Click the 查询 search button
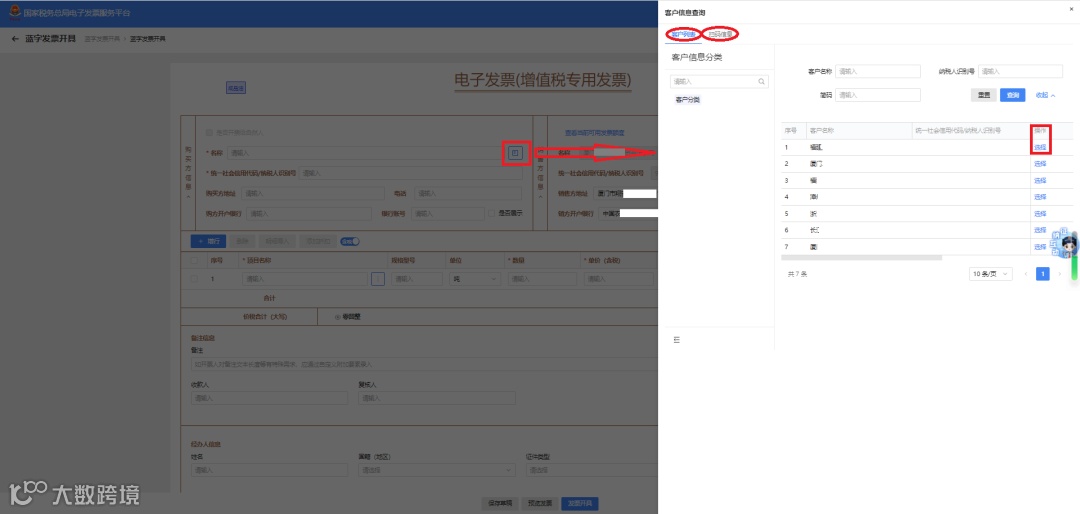Screen dimensions: 1080x514 (1012, 96)
